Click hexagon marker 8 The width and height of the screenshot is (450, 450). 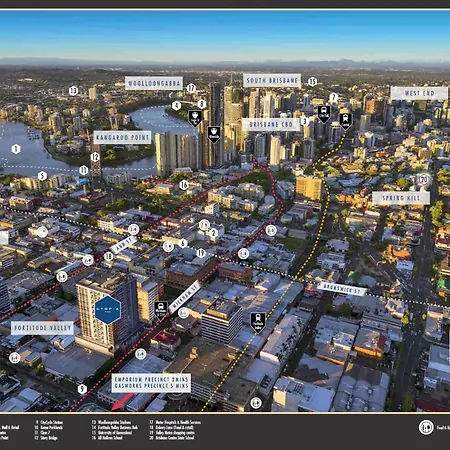coord(202,104)
